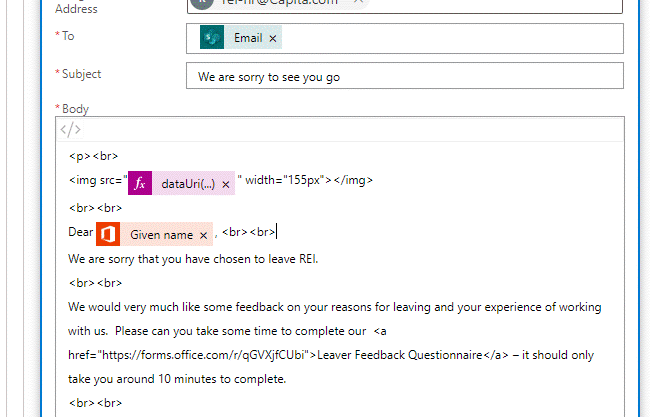Select the Given name token label

tap(161, 236)
